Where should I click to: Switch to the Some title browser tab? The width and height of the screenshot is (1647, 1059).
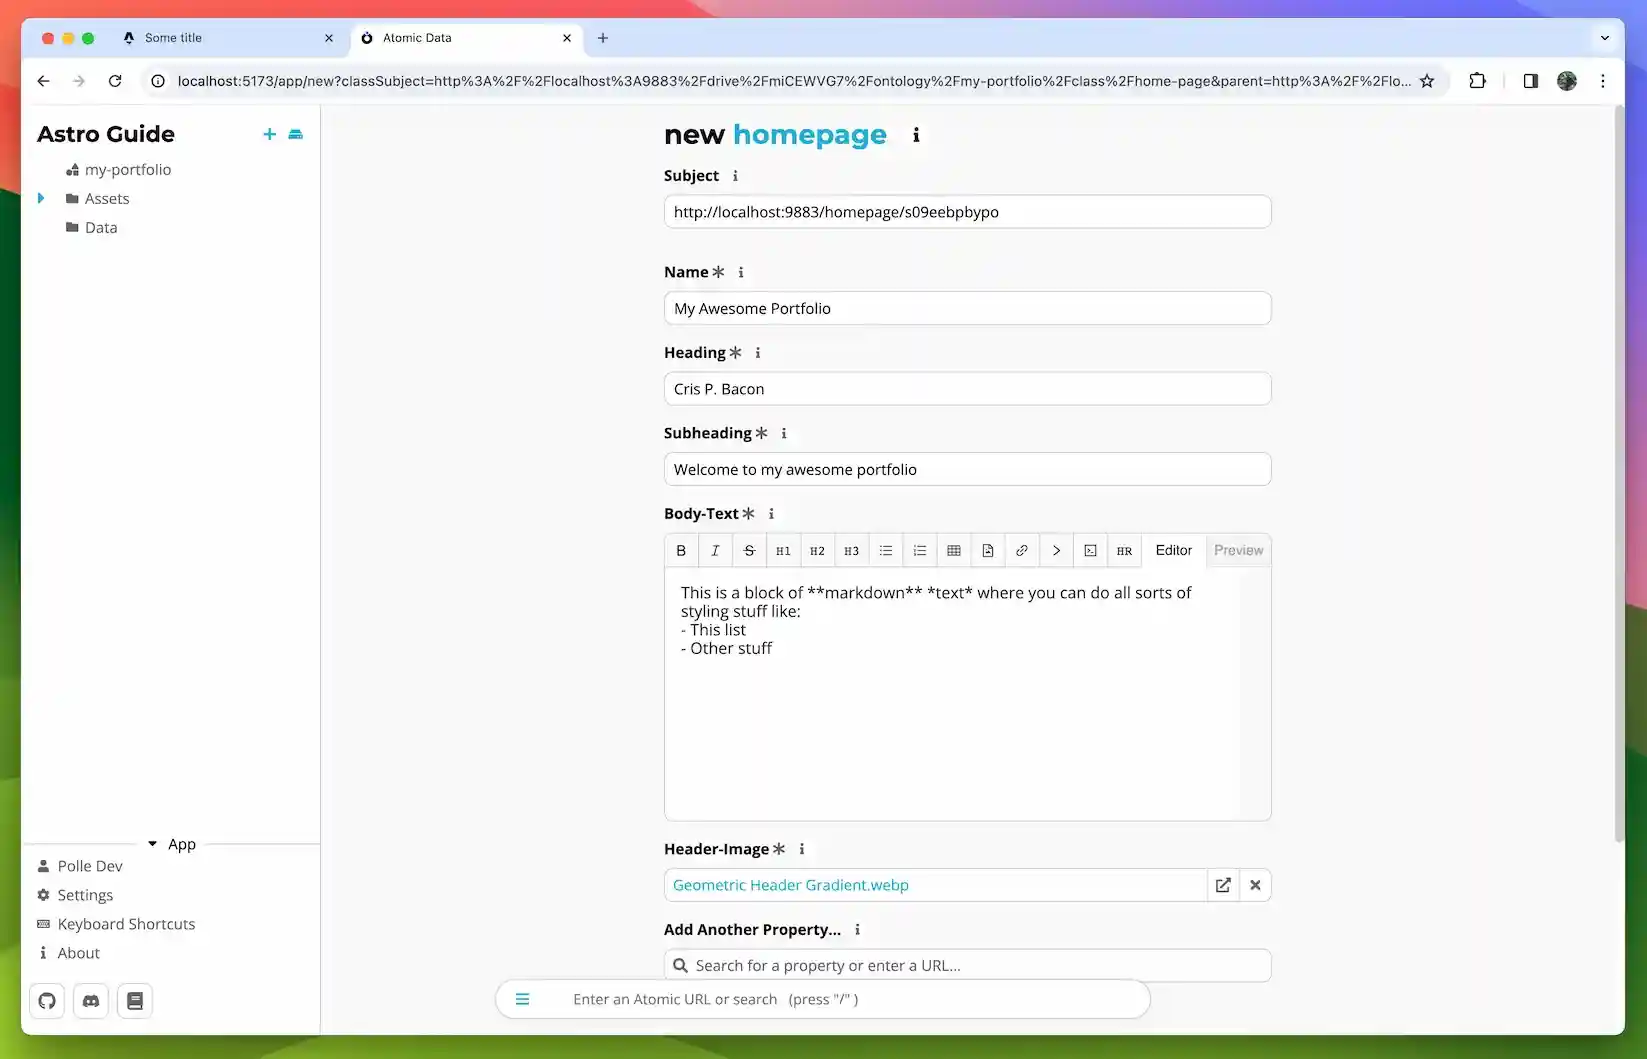point(227,38)
